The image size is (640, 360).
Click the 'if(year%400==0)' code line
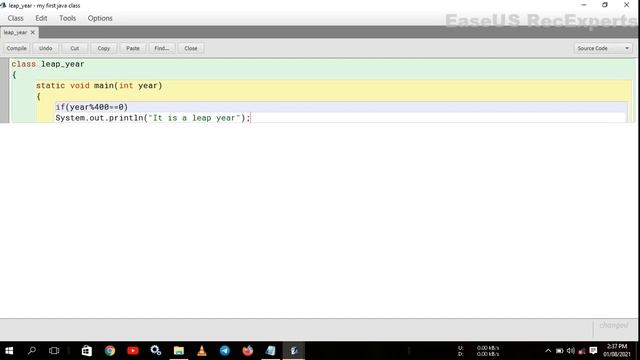click(91, 107)
